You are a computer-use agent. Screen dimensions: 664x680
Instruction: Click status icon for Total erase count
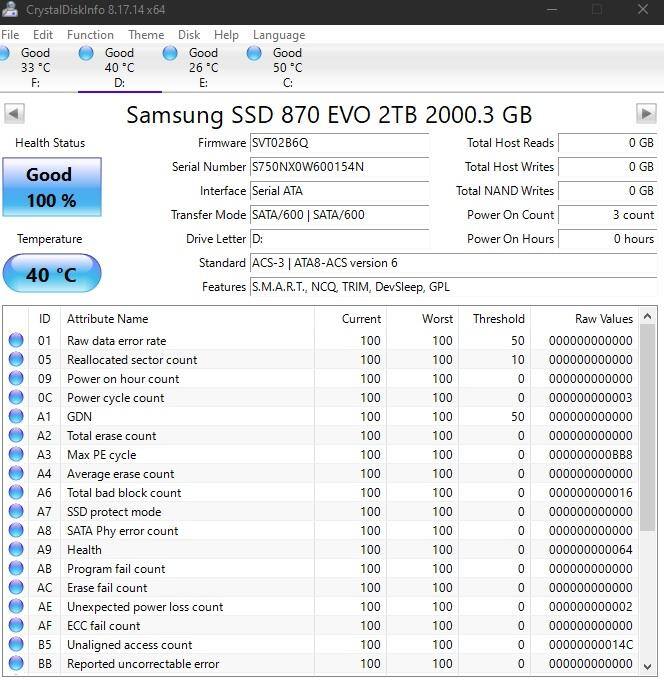16,435
